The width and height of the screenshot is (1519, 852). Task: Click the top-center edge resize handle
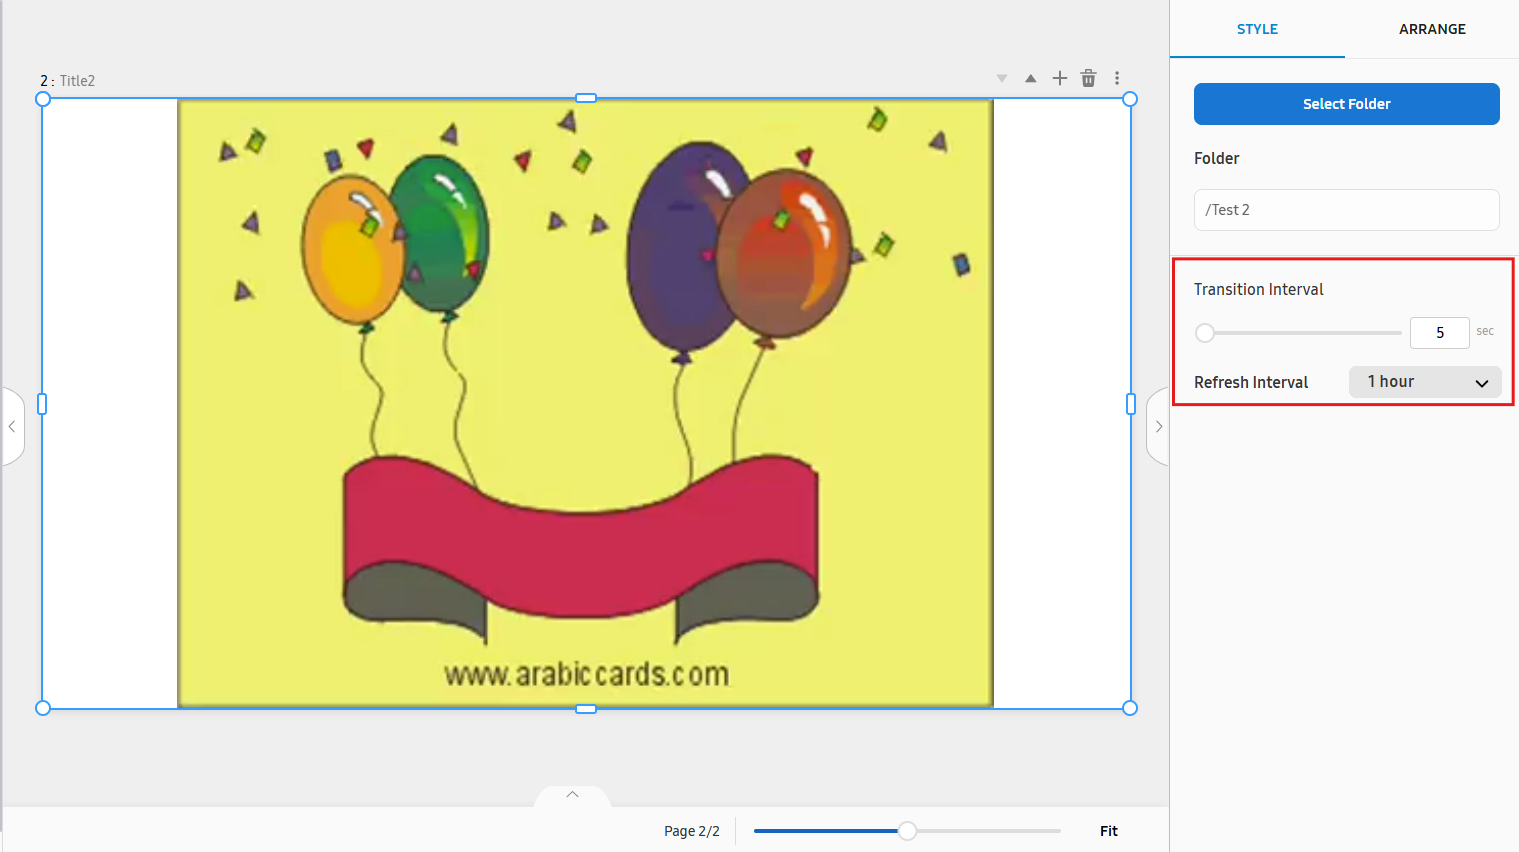coord(586,98)
